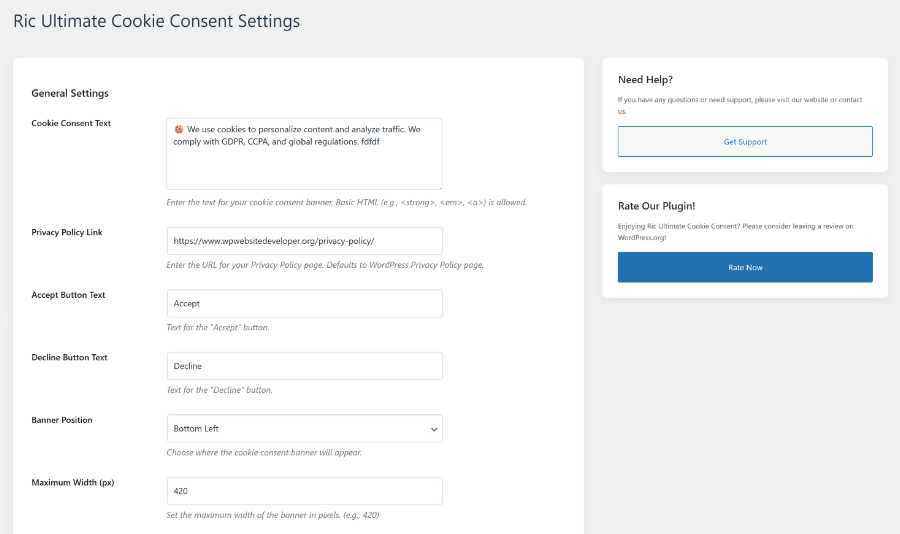900x534 pixels.
Task: Click the "Banner Position" field label
Action: [61, 420]
